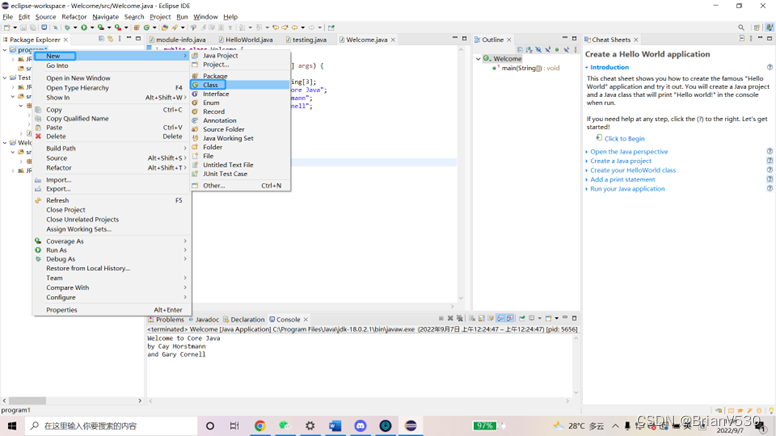Click the Windows taskbar search box

[111, 426]
